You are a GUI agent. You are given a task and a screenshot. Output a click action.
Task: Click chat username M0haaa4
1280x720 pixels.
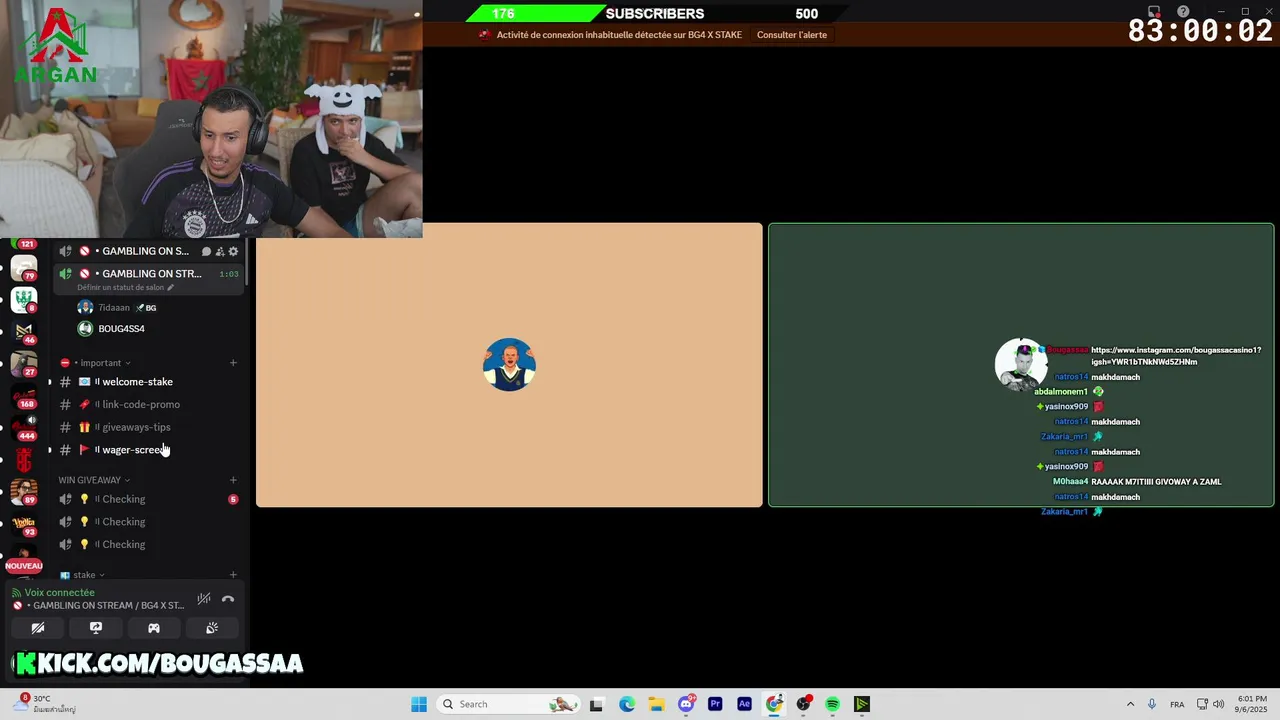(x=1070, y=482)
